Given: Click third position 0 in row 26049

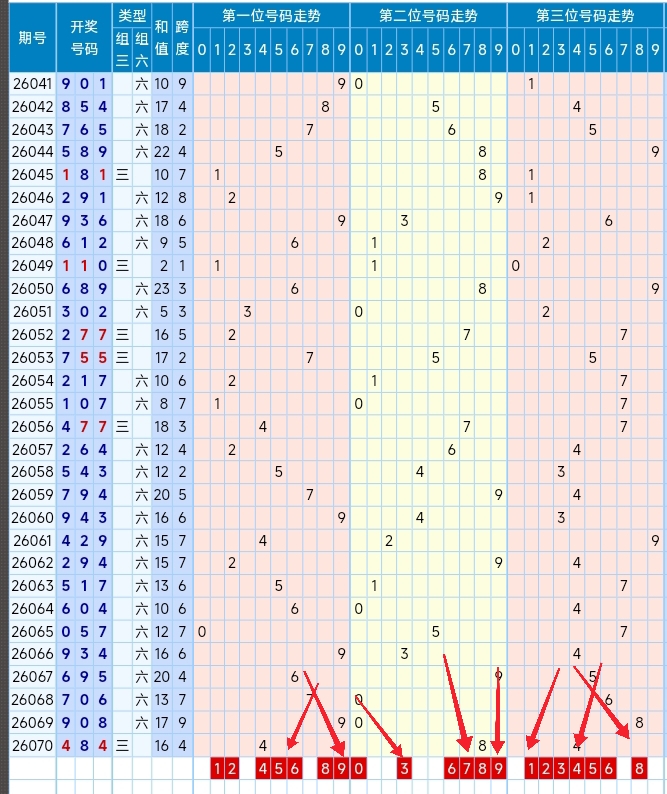Looking at the screenshot, I should coord(516,265).
